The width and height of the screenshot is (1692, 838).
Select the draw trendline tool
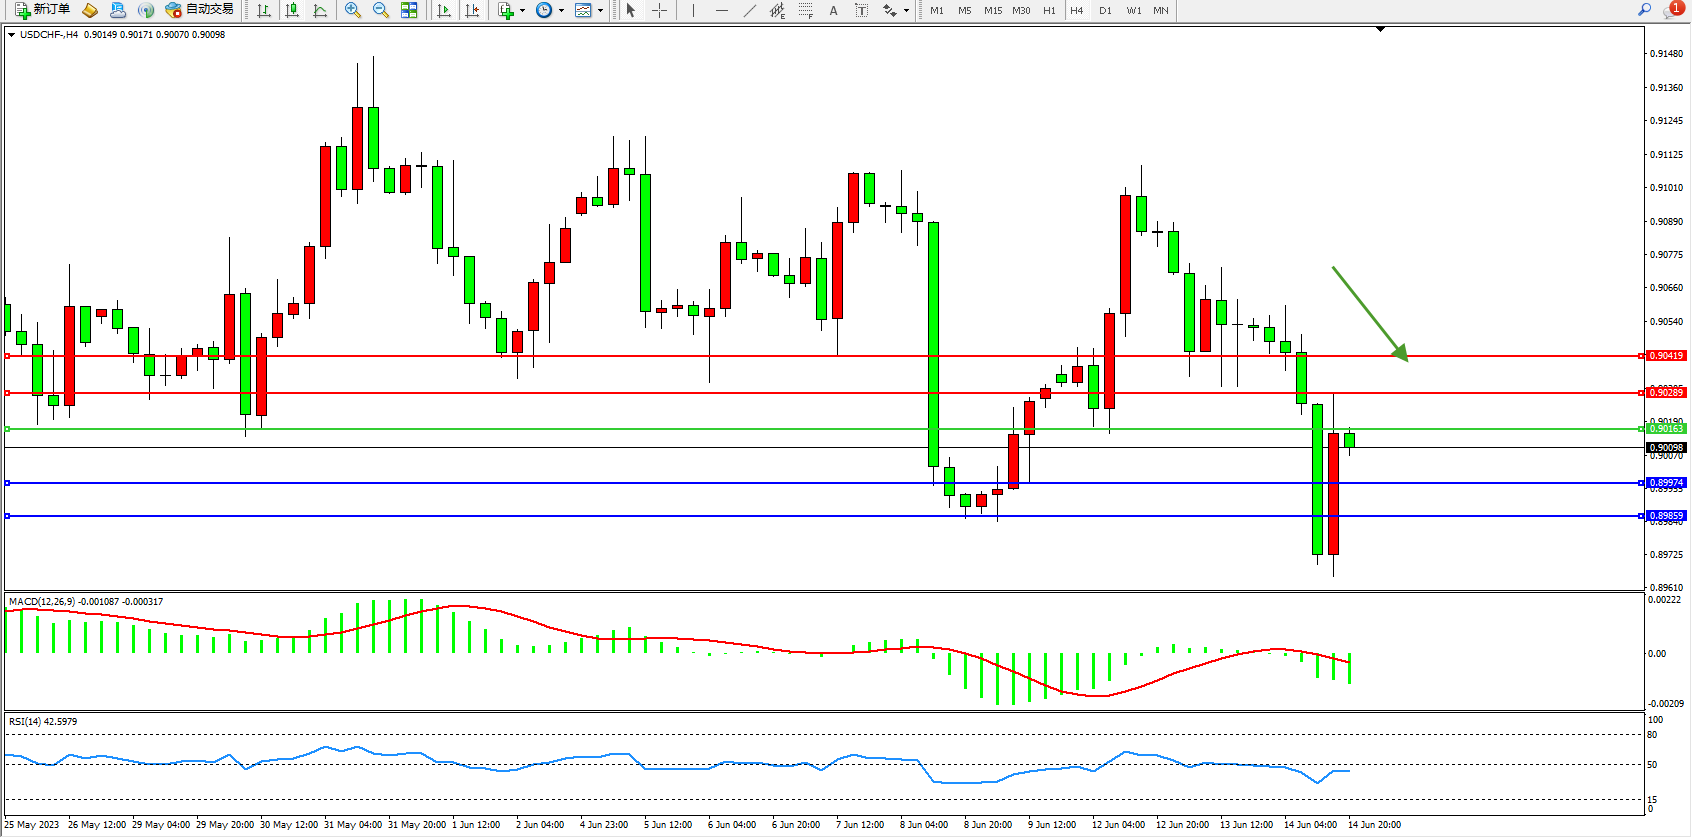coord(749,10)
